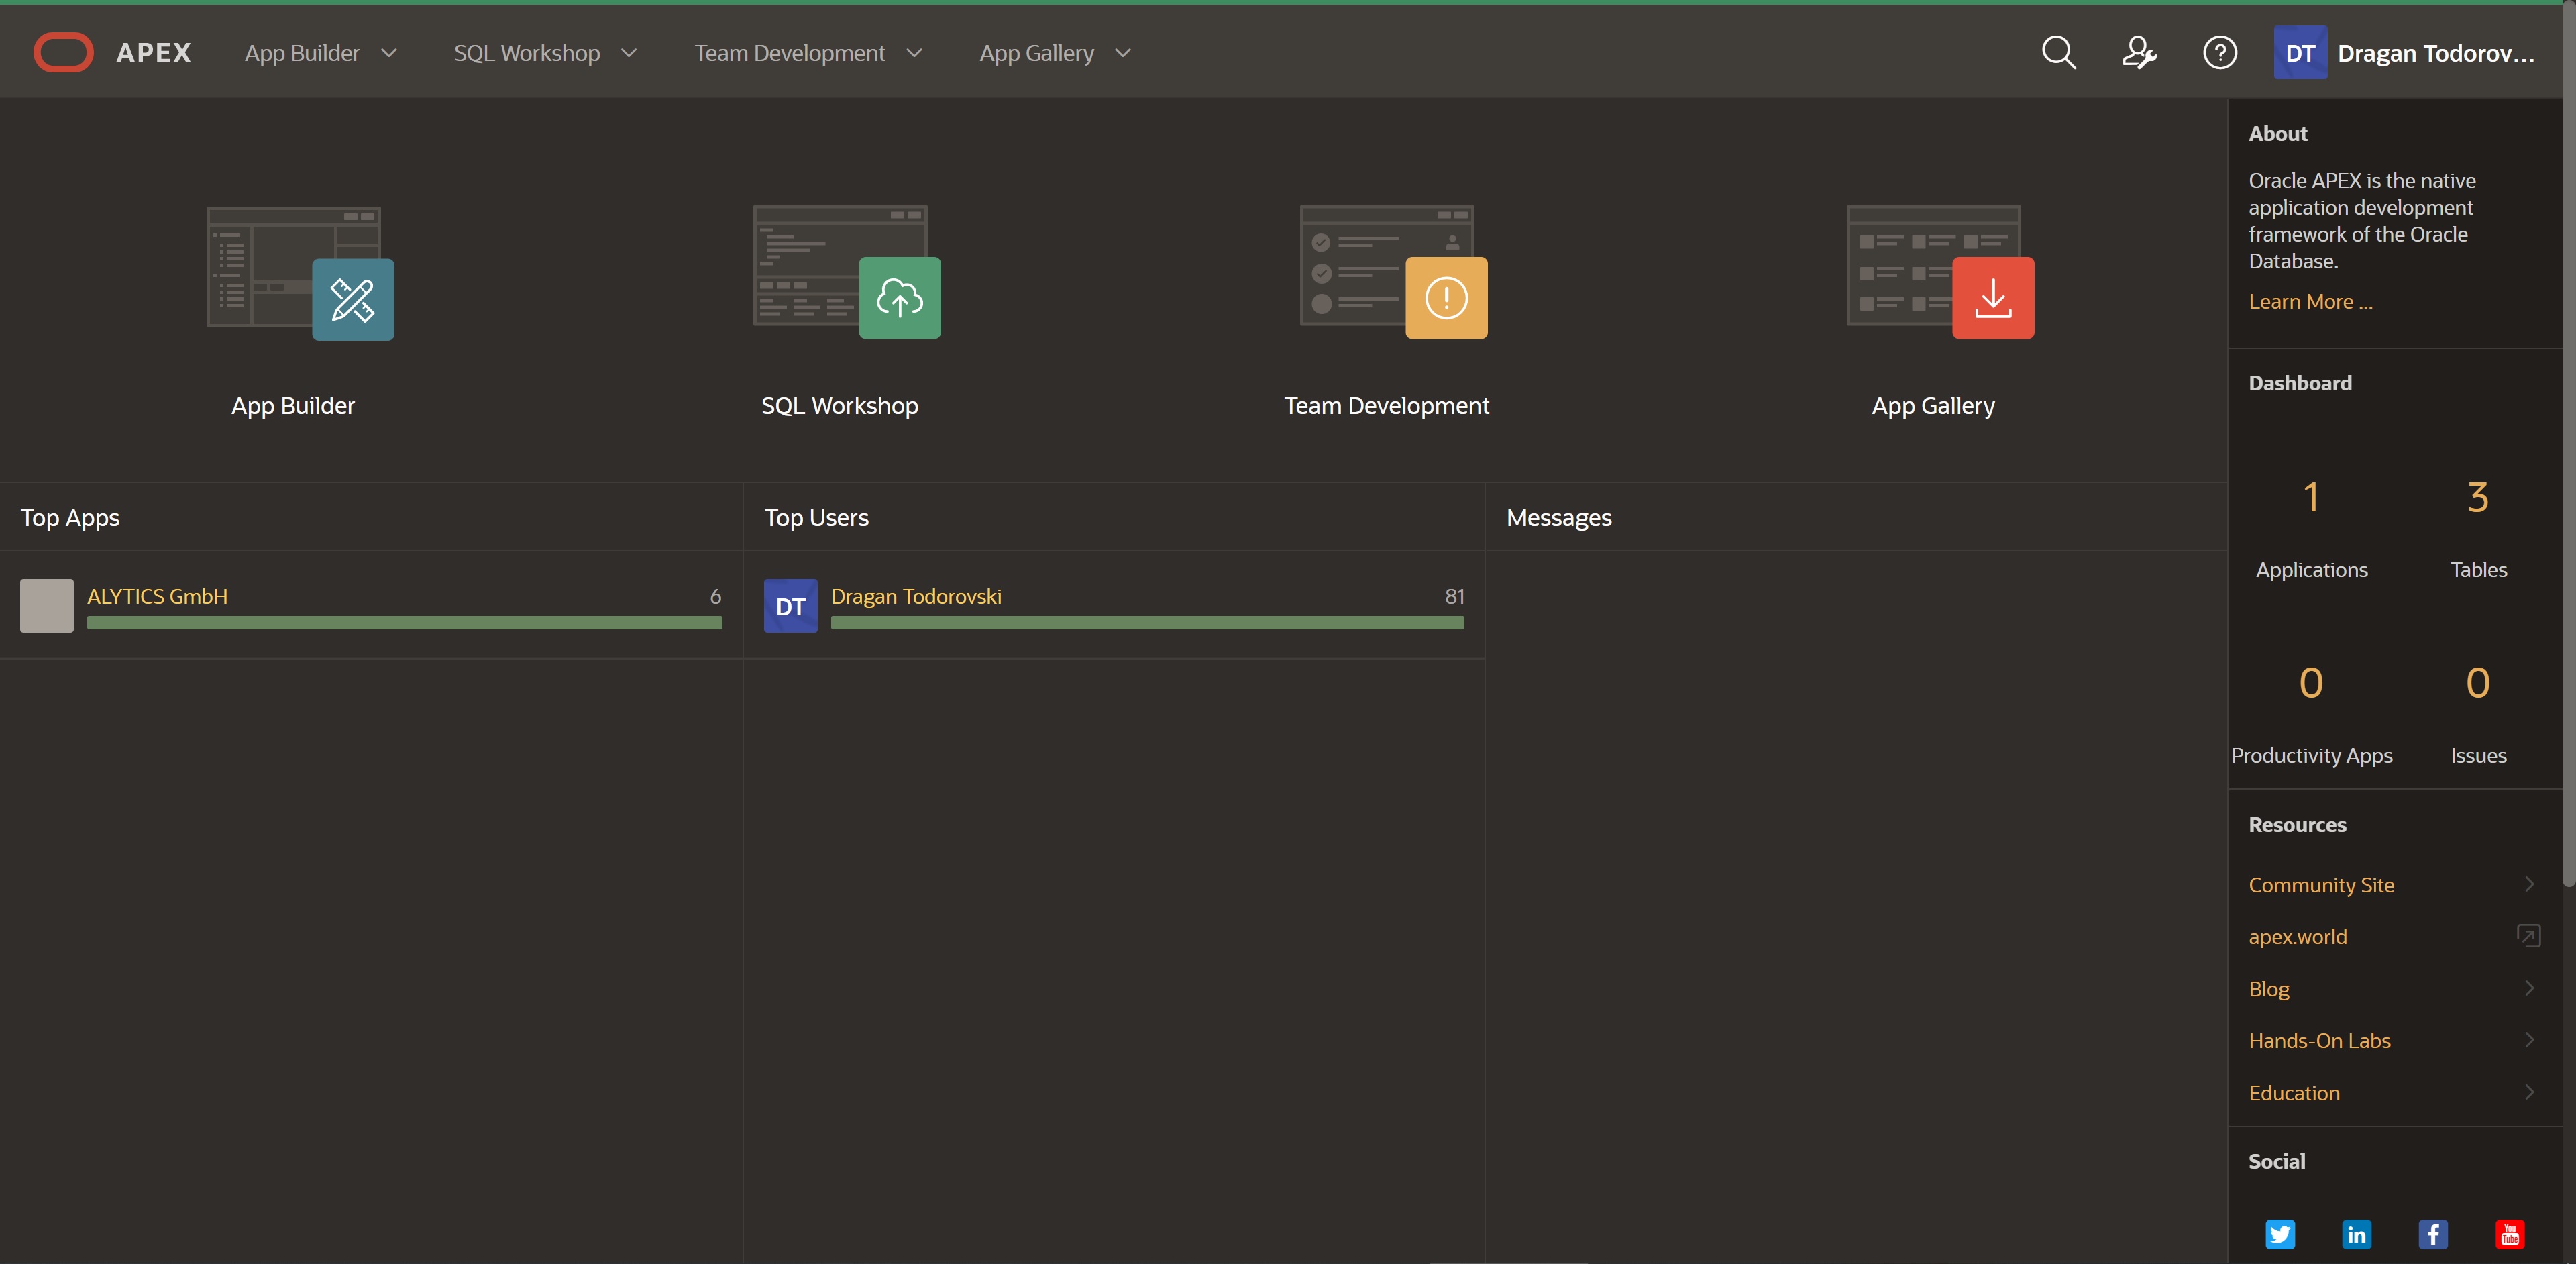2576x1264 pixels.
Task: Open the Education resource link
Action: coord(2294,1092)
